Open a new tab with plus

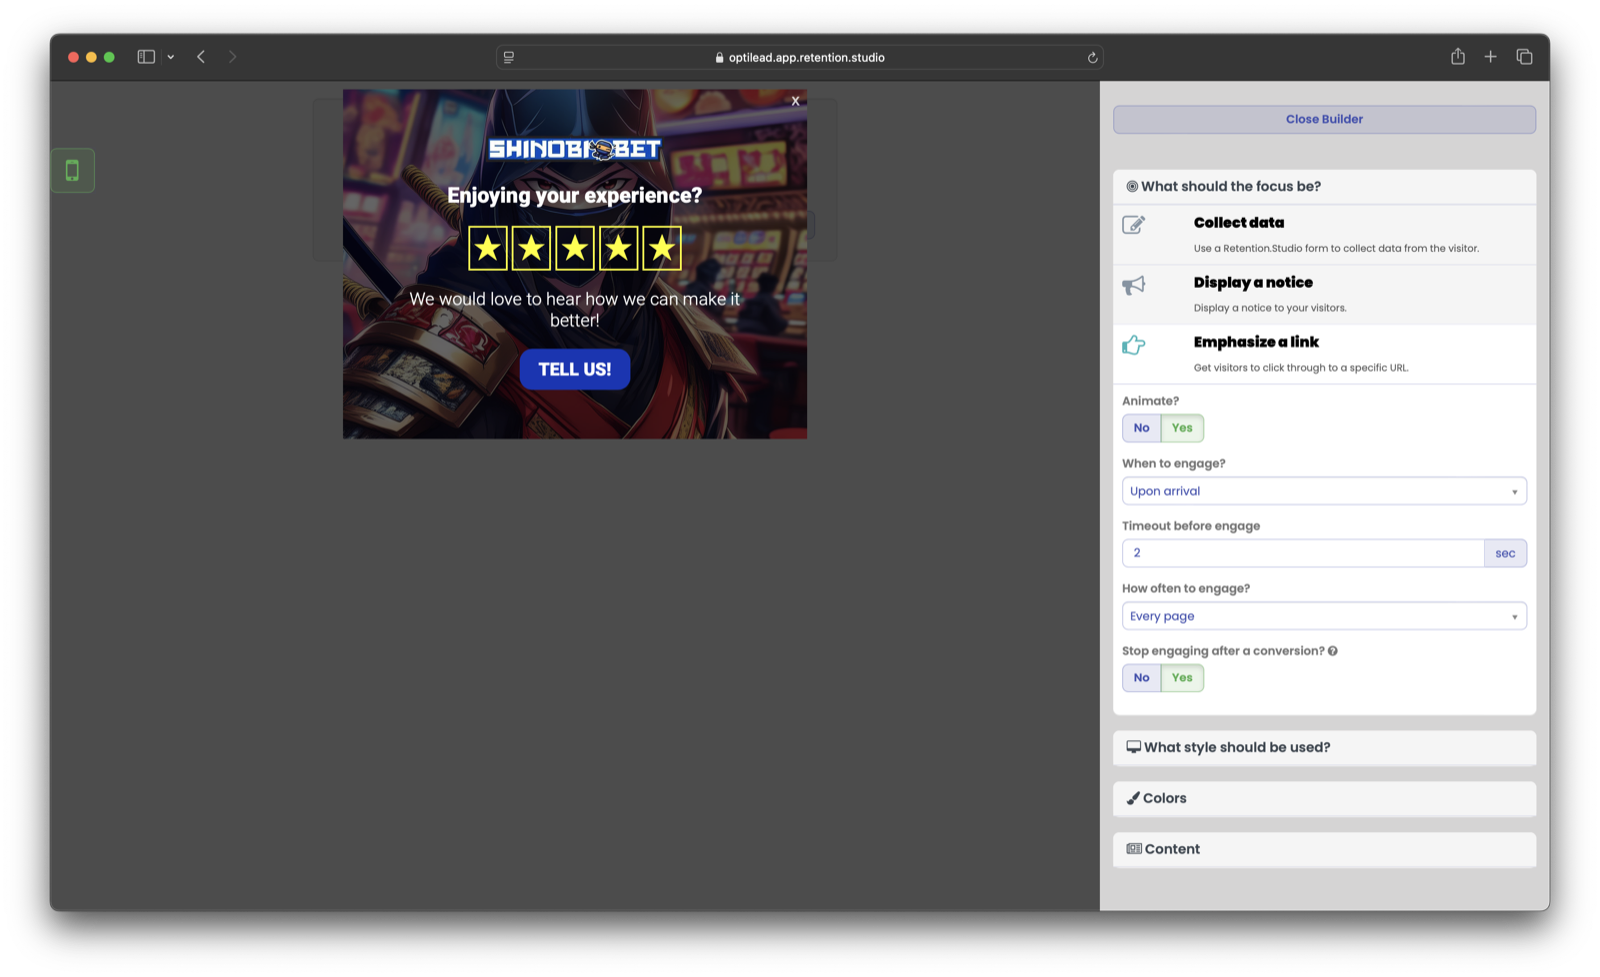point(1490,57)
